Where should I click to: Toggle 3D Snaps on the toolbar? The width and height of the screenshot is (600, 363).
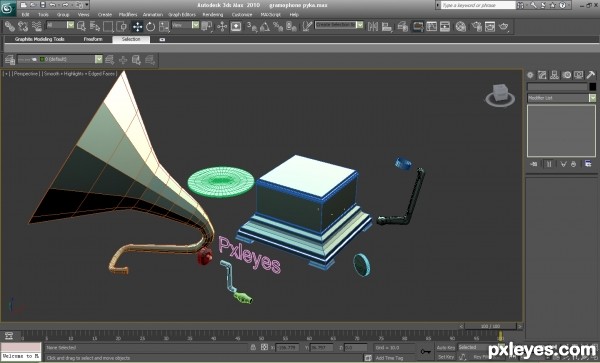[251, 26]
